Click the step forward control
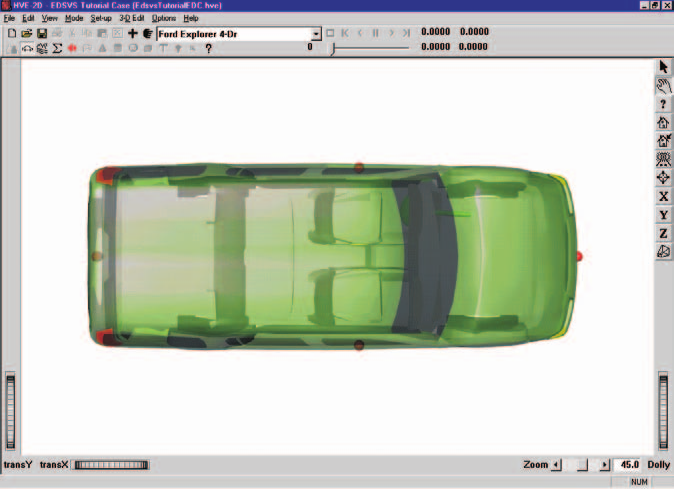The width and height of the screenshot is (674, 489). (x=391, y=33)
